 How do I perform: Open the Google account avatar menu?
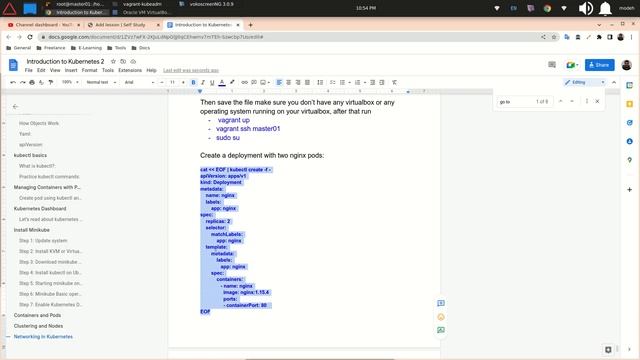pyautogui.click(x=627, y=65)
